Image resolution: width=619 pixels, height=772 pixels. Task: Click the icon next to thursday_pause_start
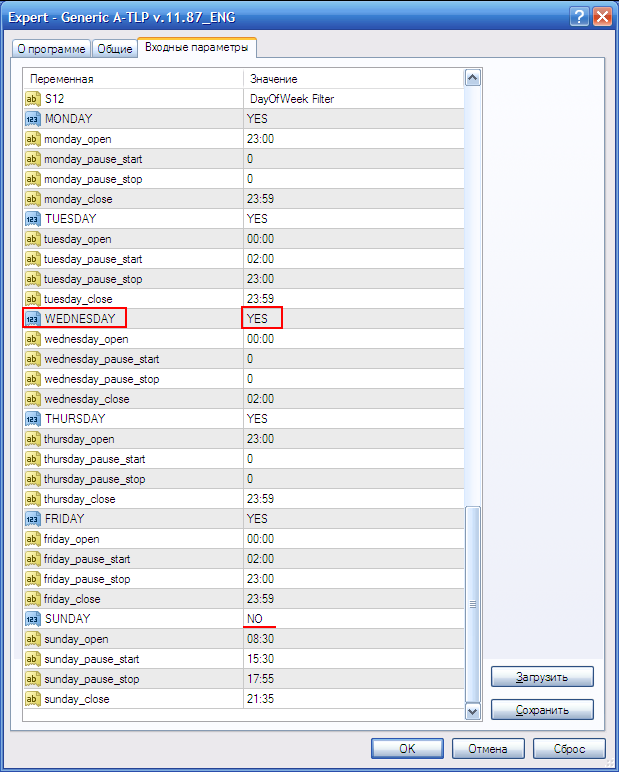(33, 459)
